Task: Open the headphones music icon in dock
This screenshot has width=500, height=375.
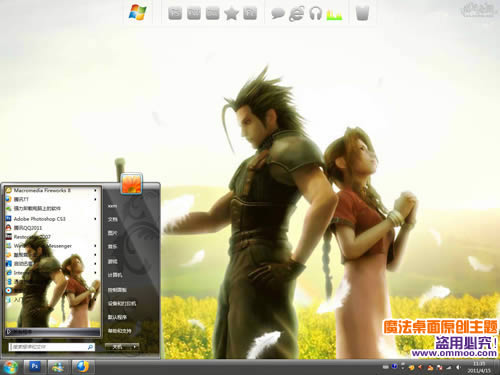Action: [315, 14]
